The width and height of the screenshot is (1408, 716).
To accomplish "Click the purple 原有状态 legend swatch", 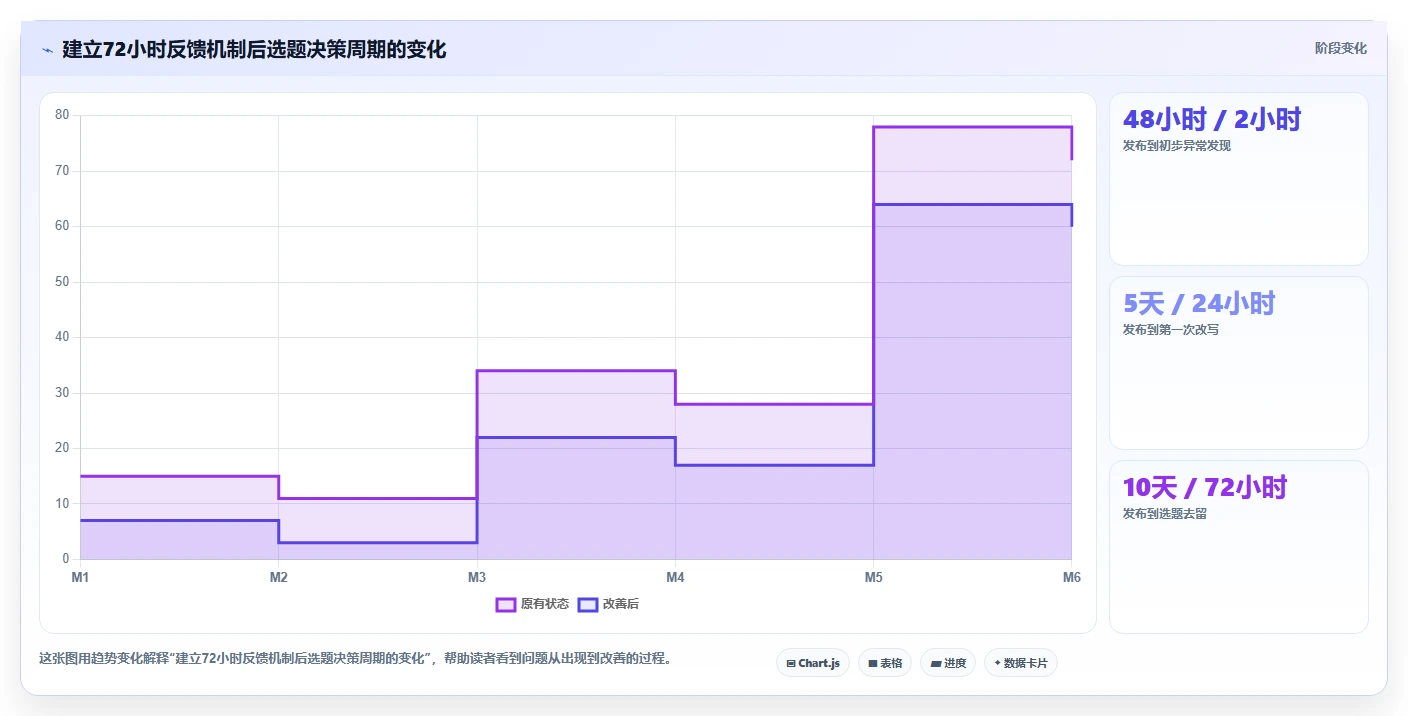I will click(506, 604).
